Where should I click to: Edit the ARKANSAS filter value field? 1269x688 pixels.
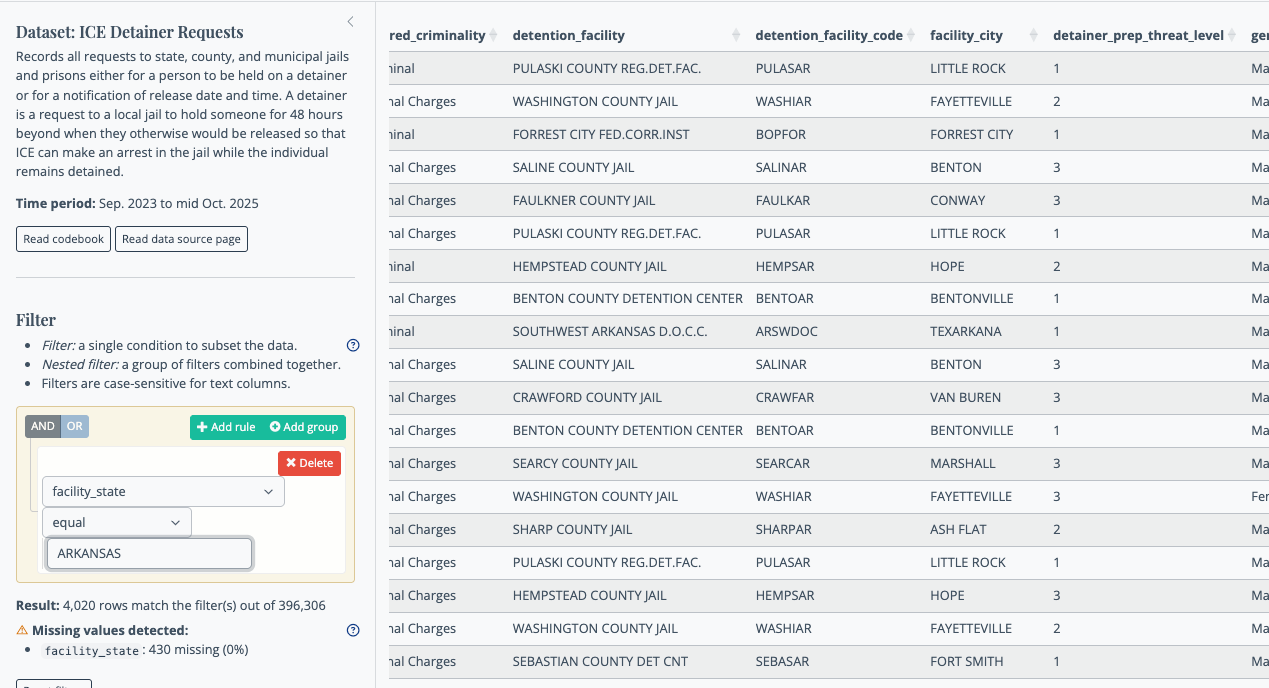tap(149, 553)
